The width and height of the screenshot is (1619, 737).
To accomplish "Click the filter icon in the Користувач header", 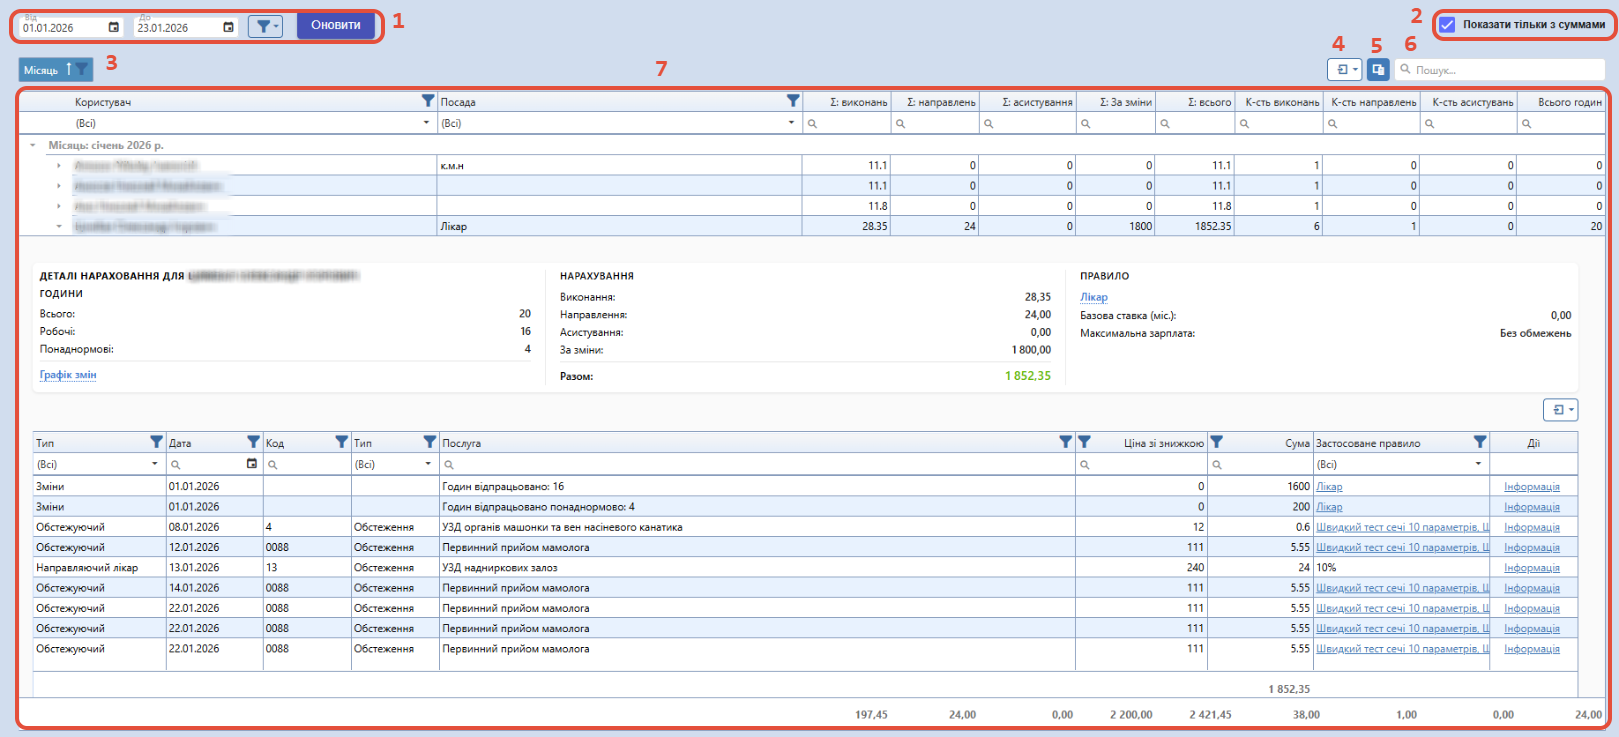I will [x=428, y=101].
